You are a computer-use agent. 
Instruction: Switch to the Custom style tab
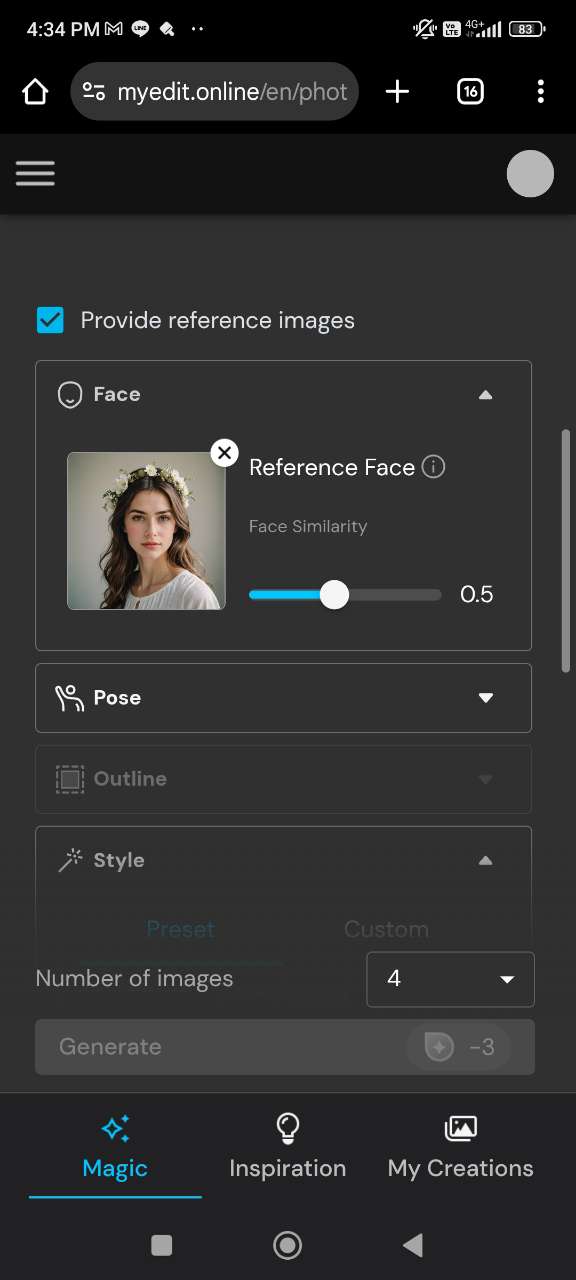coord(386,929)
